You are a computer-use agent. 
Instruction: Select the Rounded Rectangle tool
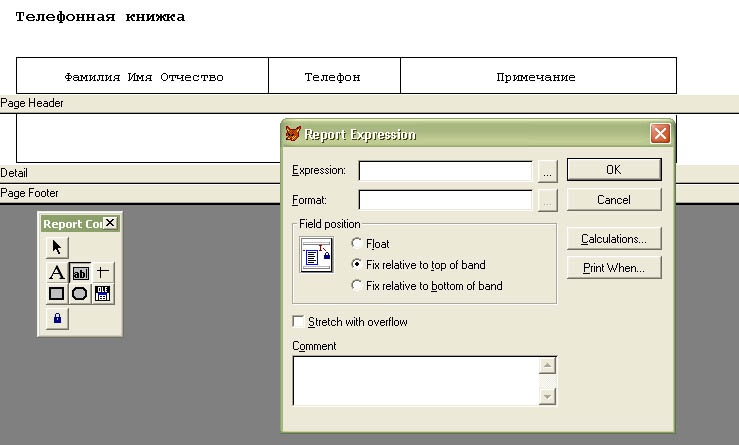pyautogui.click(x=80, y=293)
